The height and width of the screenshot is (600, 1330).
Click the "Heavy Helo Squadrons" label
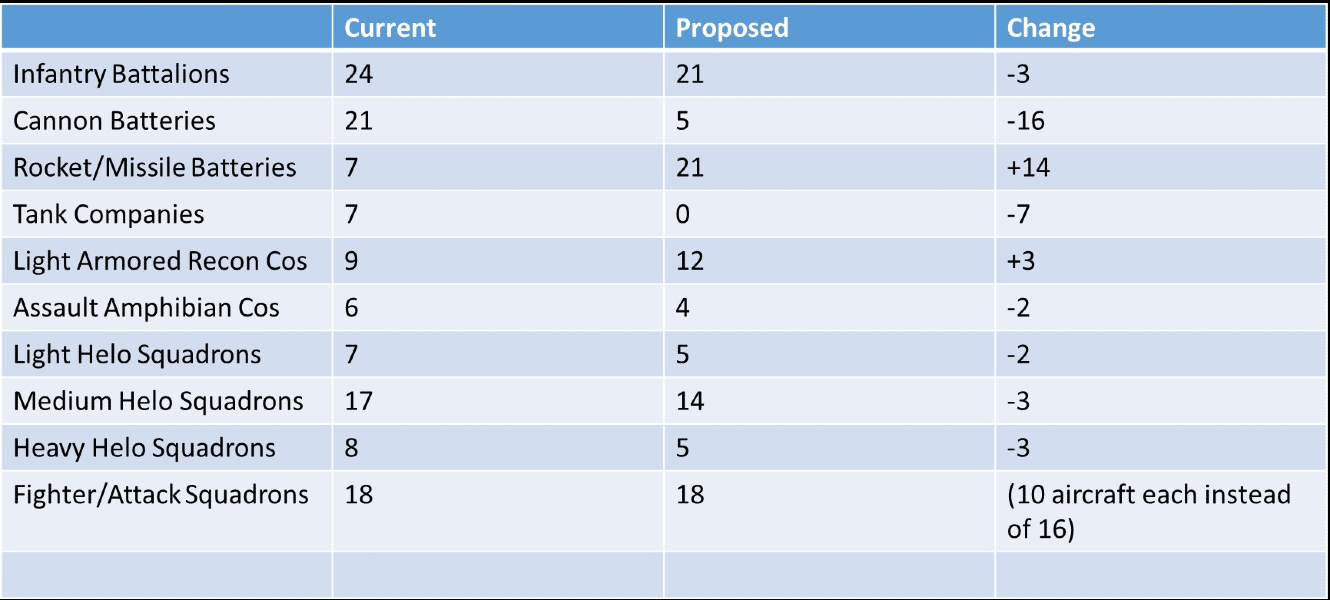click(x=144, y=448)
